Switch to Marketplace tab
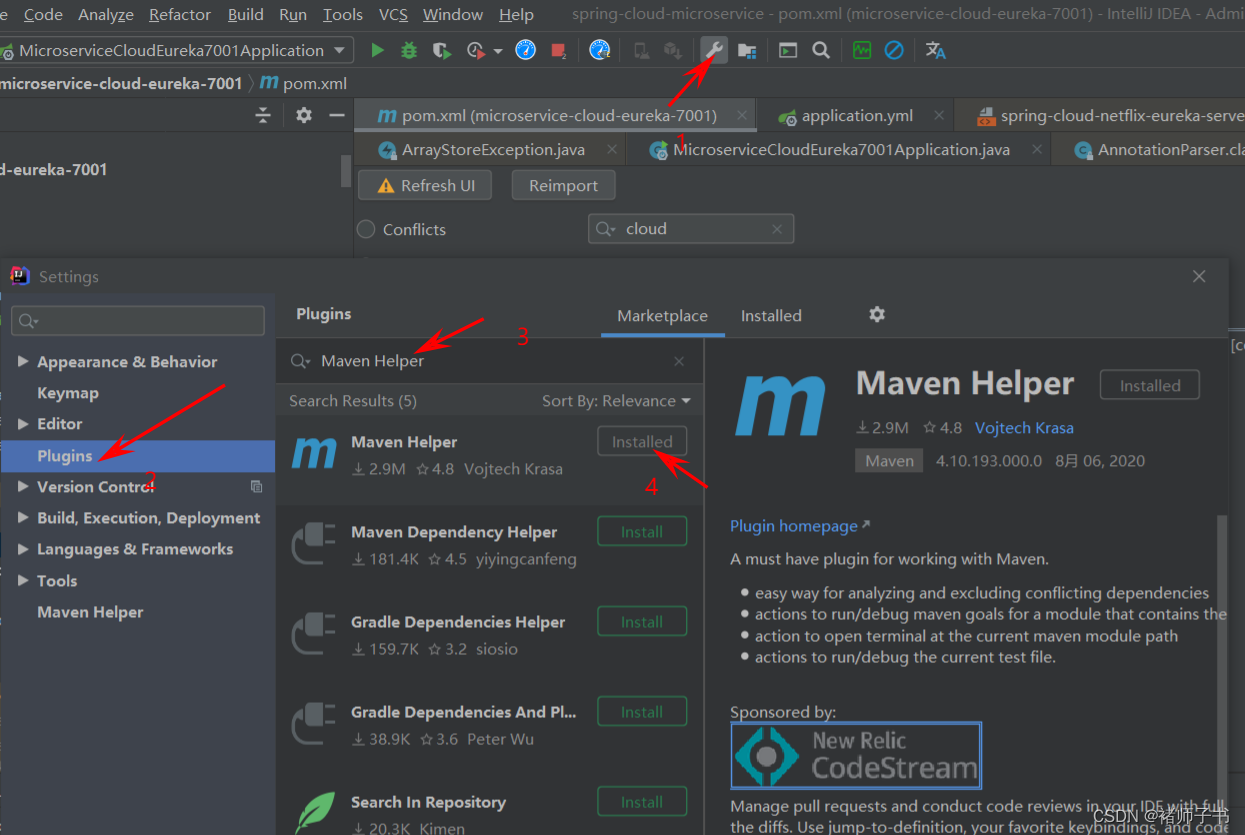1245x835 pixels. (662, 315)
